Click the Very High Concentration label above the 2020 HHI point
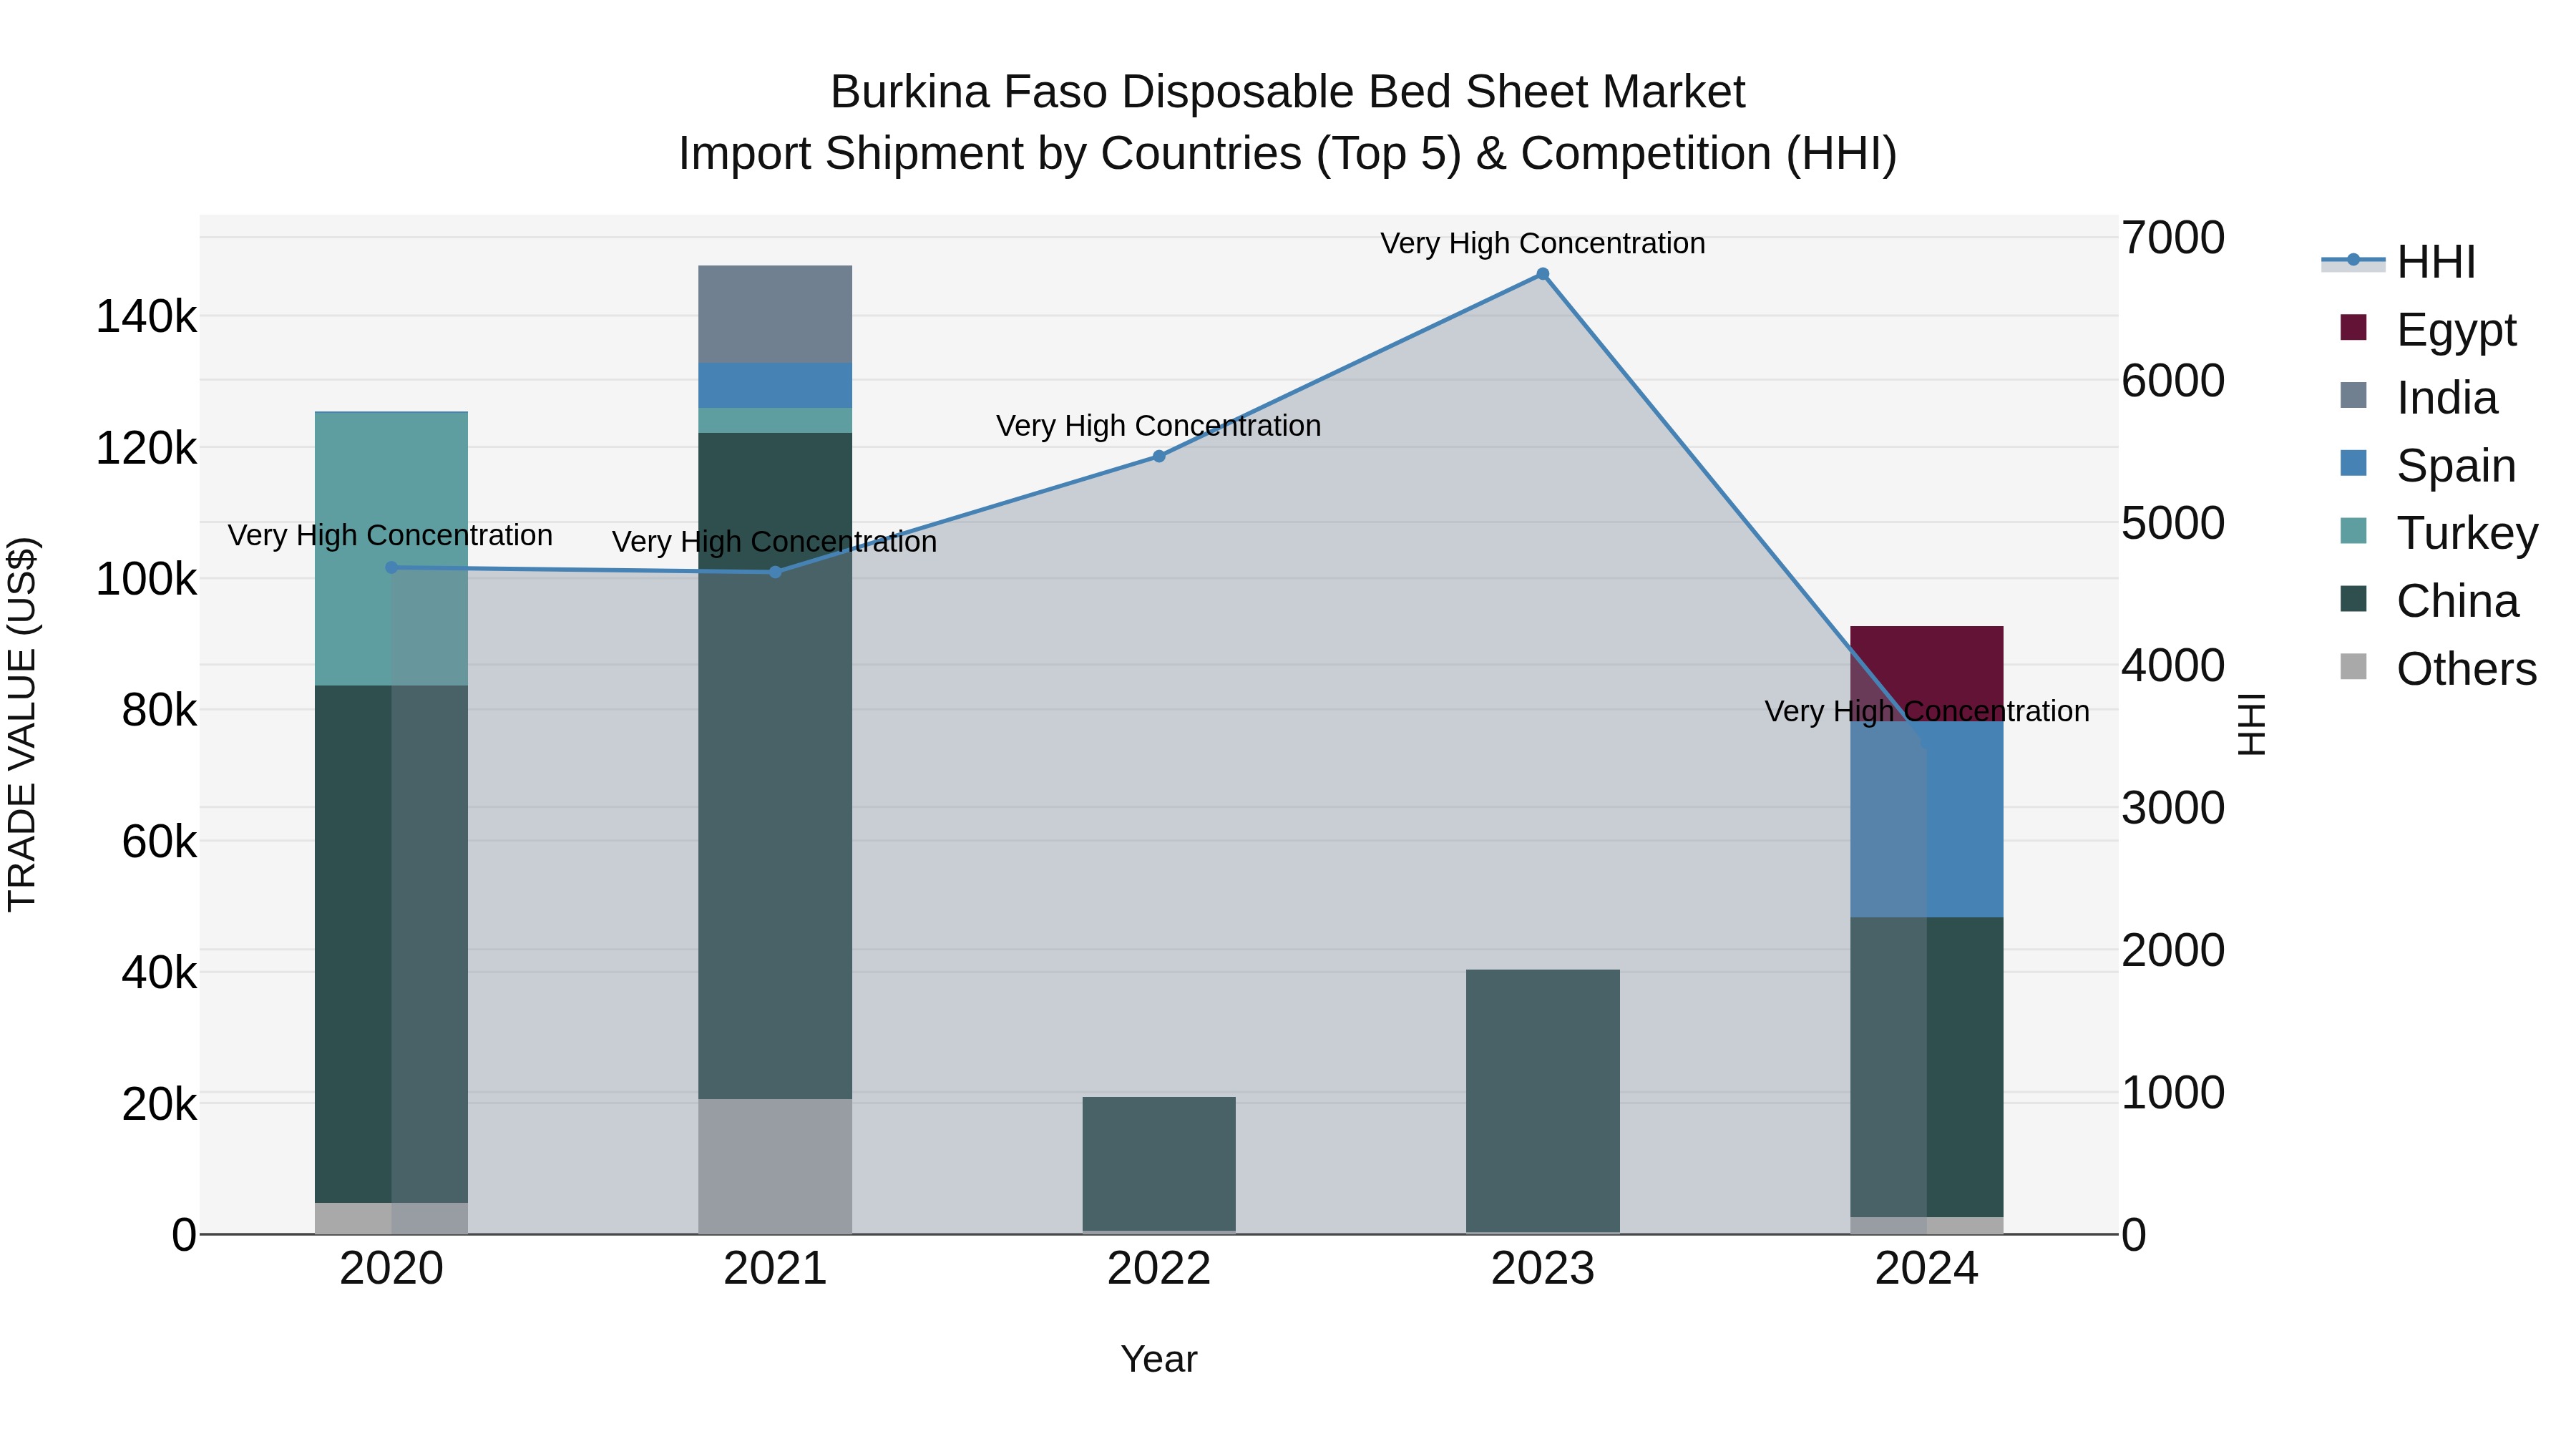2576x1449 pixels. 390,535
